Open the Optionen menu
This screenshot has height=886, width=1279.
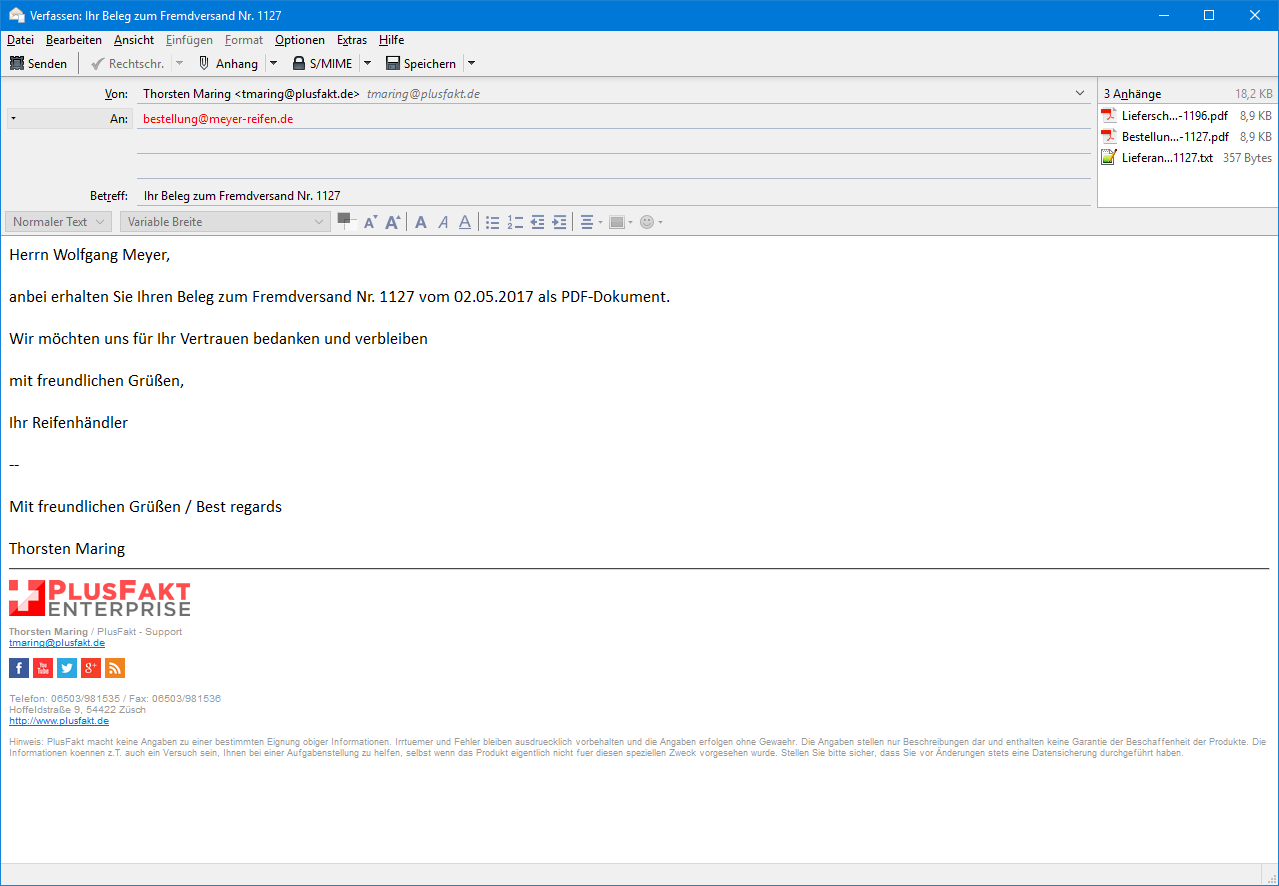pos(300,40)
